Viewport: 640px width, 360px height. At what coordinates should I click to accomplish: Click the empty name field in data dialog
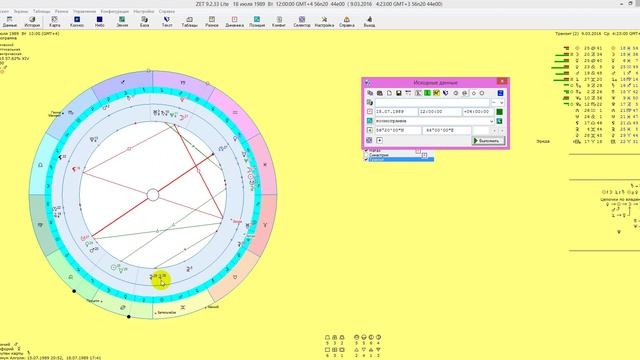(x=432, y=102)
